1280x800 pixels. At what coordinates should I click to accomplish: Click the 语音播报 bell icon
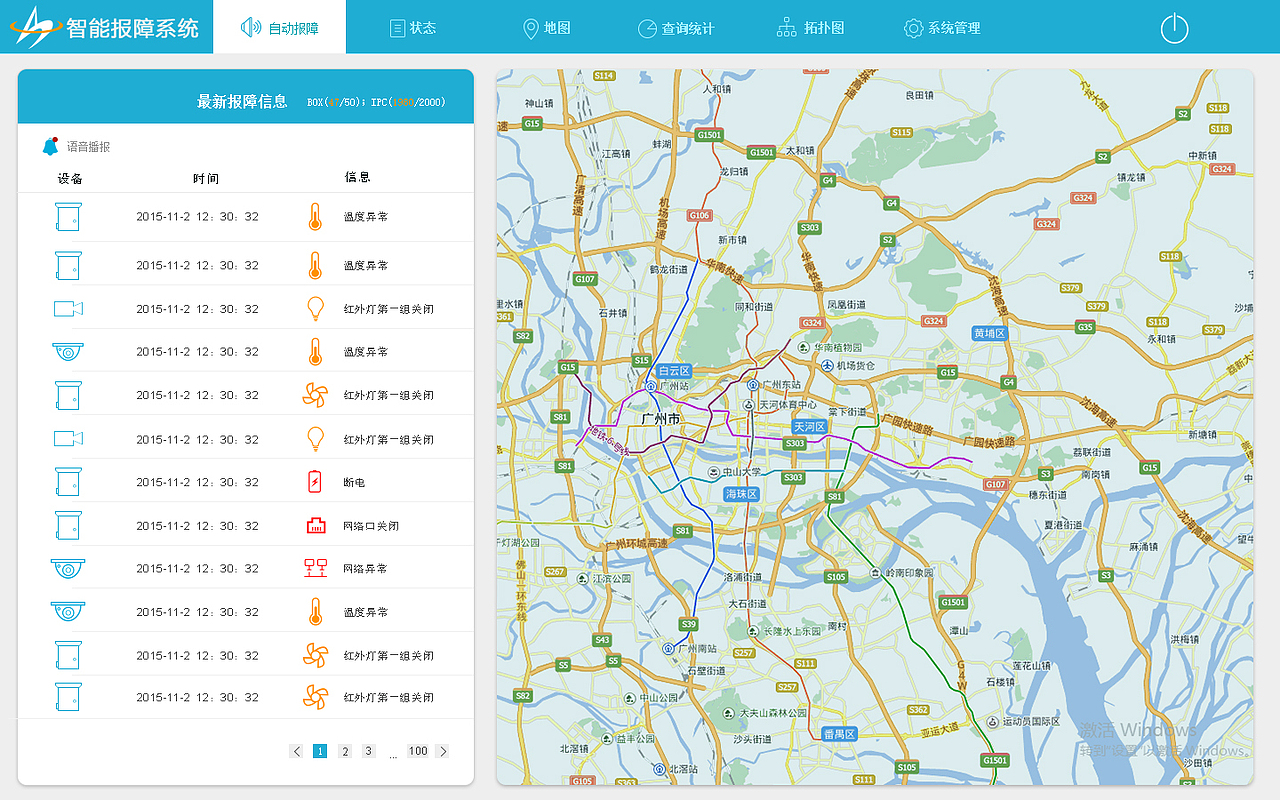pyautogui.click(x=50, y=146)
